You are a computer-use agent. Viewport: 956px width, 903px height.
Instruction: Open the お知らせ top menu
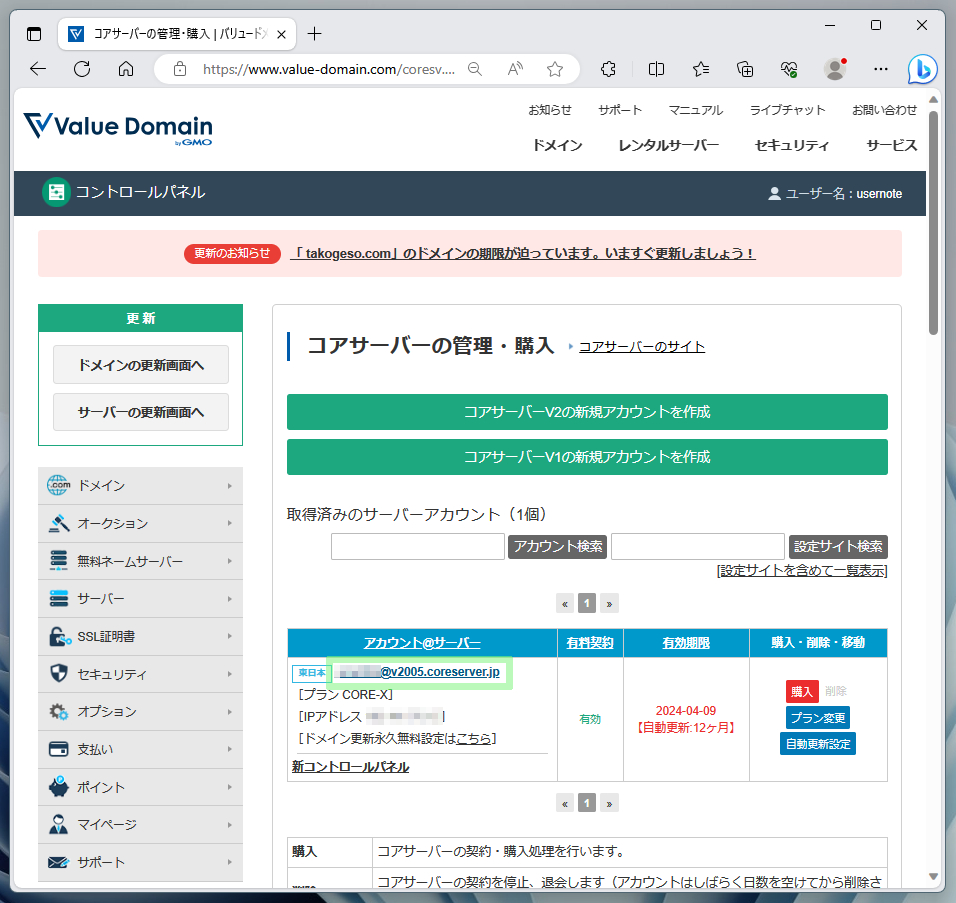point(550,110)
